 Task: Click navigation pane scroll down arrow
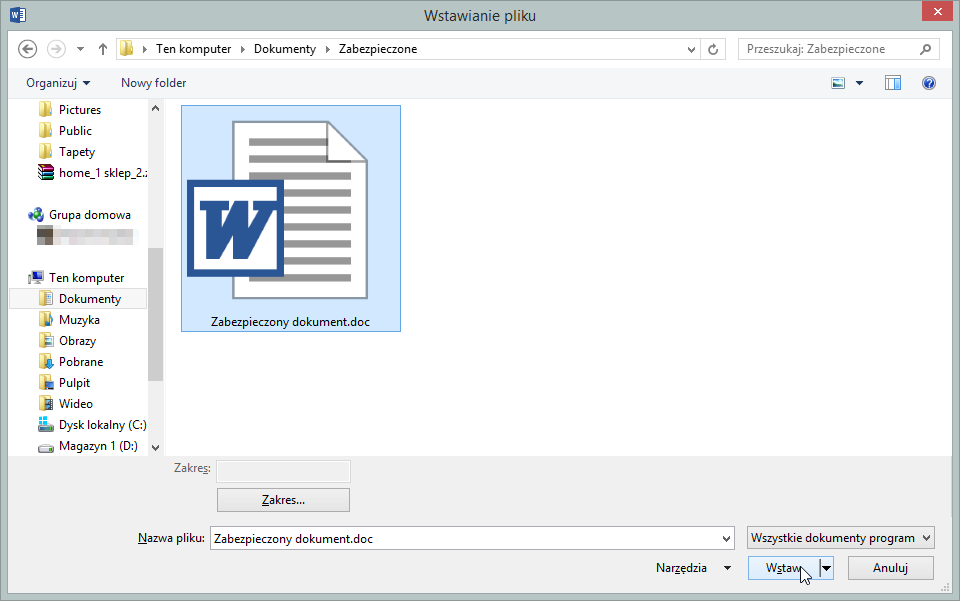(x=156, y=448)
